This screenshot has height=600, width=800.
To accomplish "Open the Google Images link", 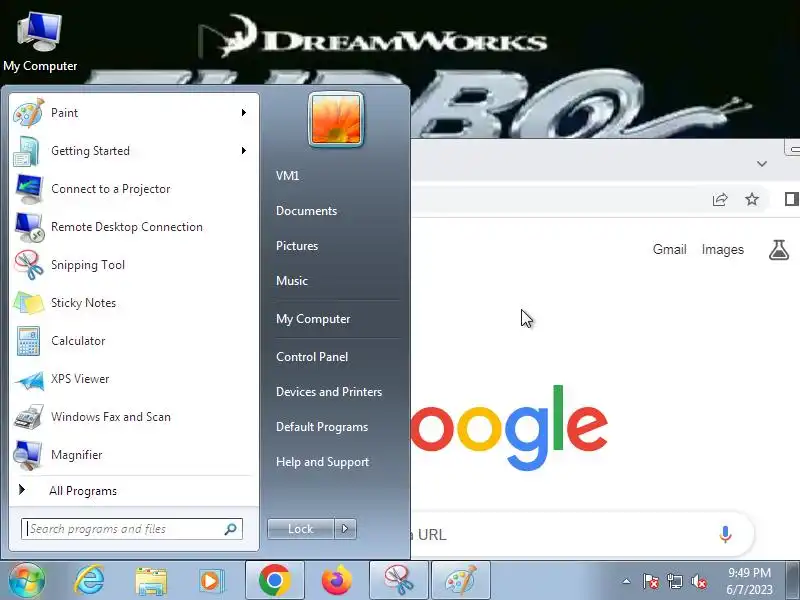I will (722, 249).
